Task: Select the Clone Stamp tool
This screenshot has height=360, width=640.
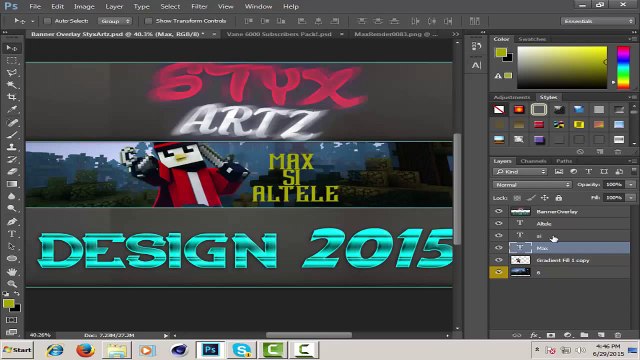Action: click(x=11, y=147)
